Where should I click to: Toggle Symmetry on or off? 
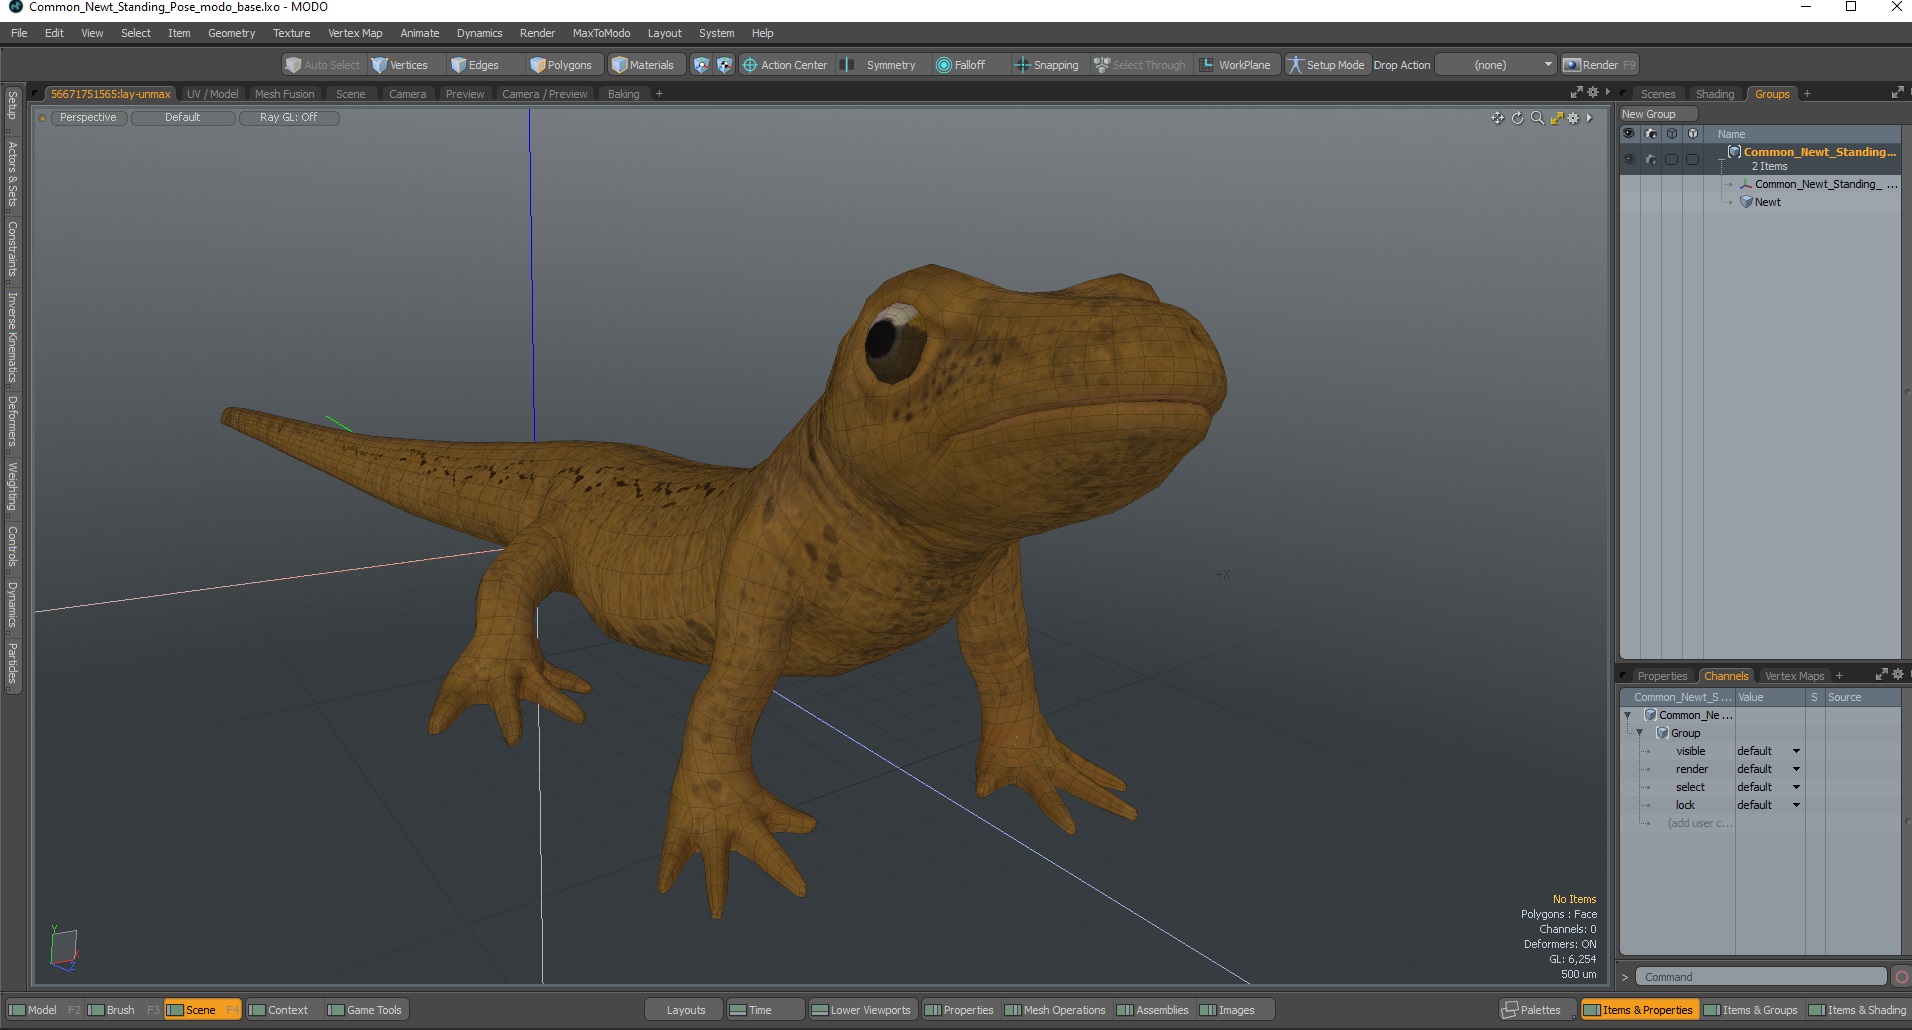879,65
